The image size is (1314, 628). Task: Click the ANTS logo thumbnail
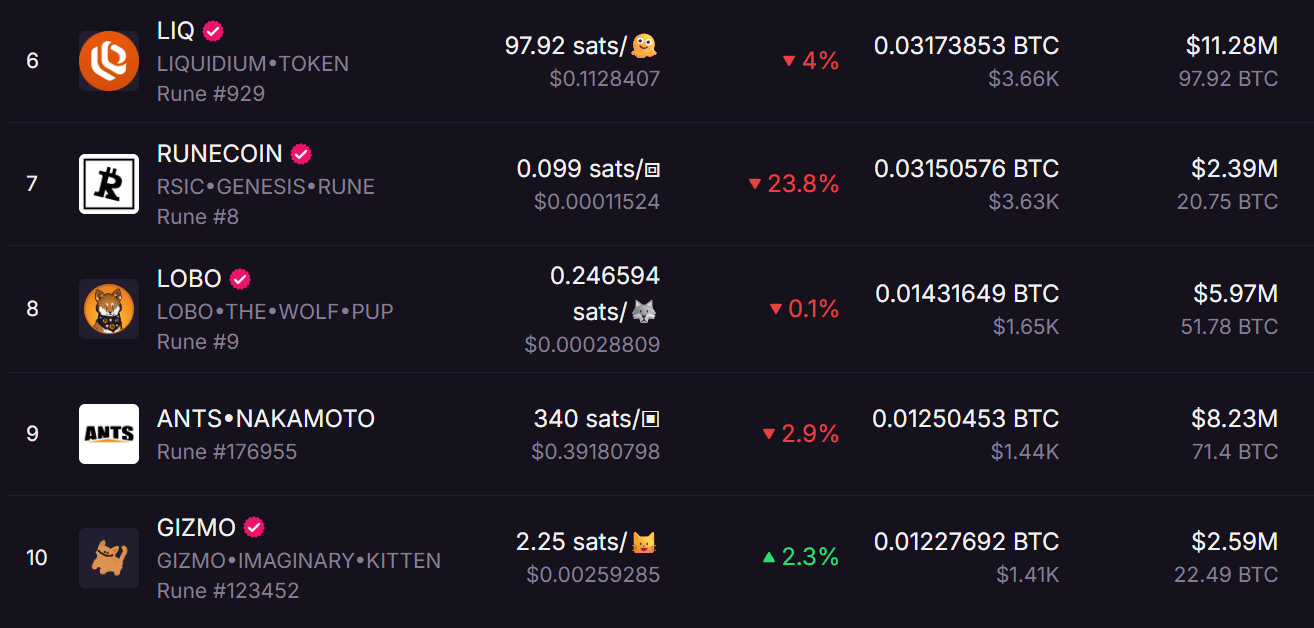coord(109,434)
